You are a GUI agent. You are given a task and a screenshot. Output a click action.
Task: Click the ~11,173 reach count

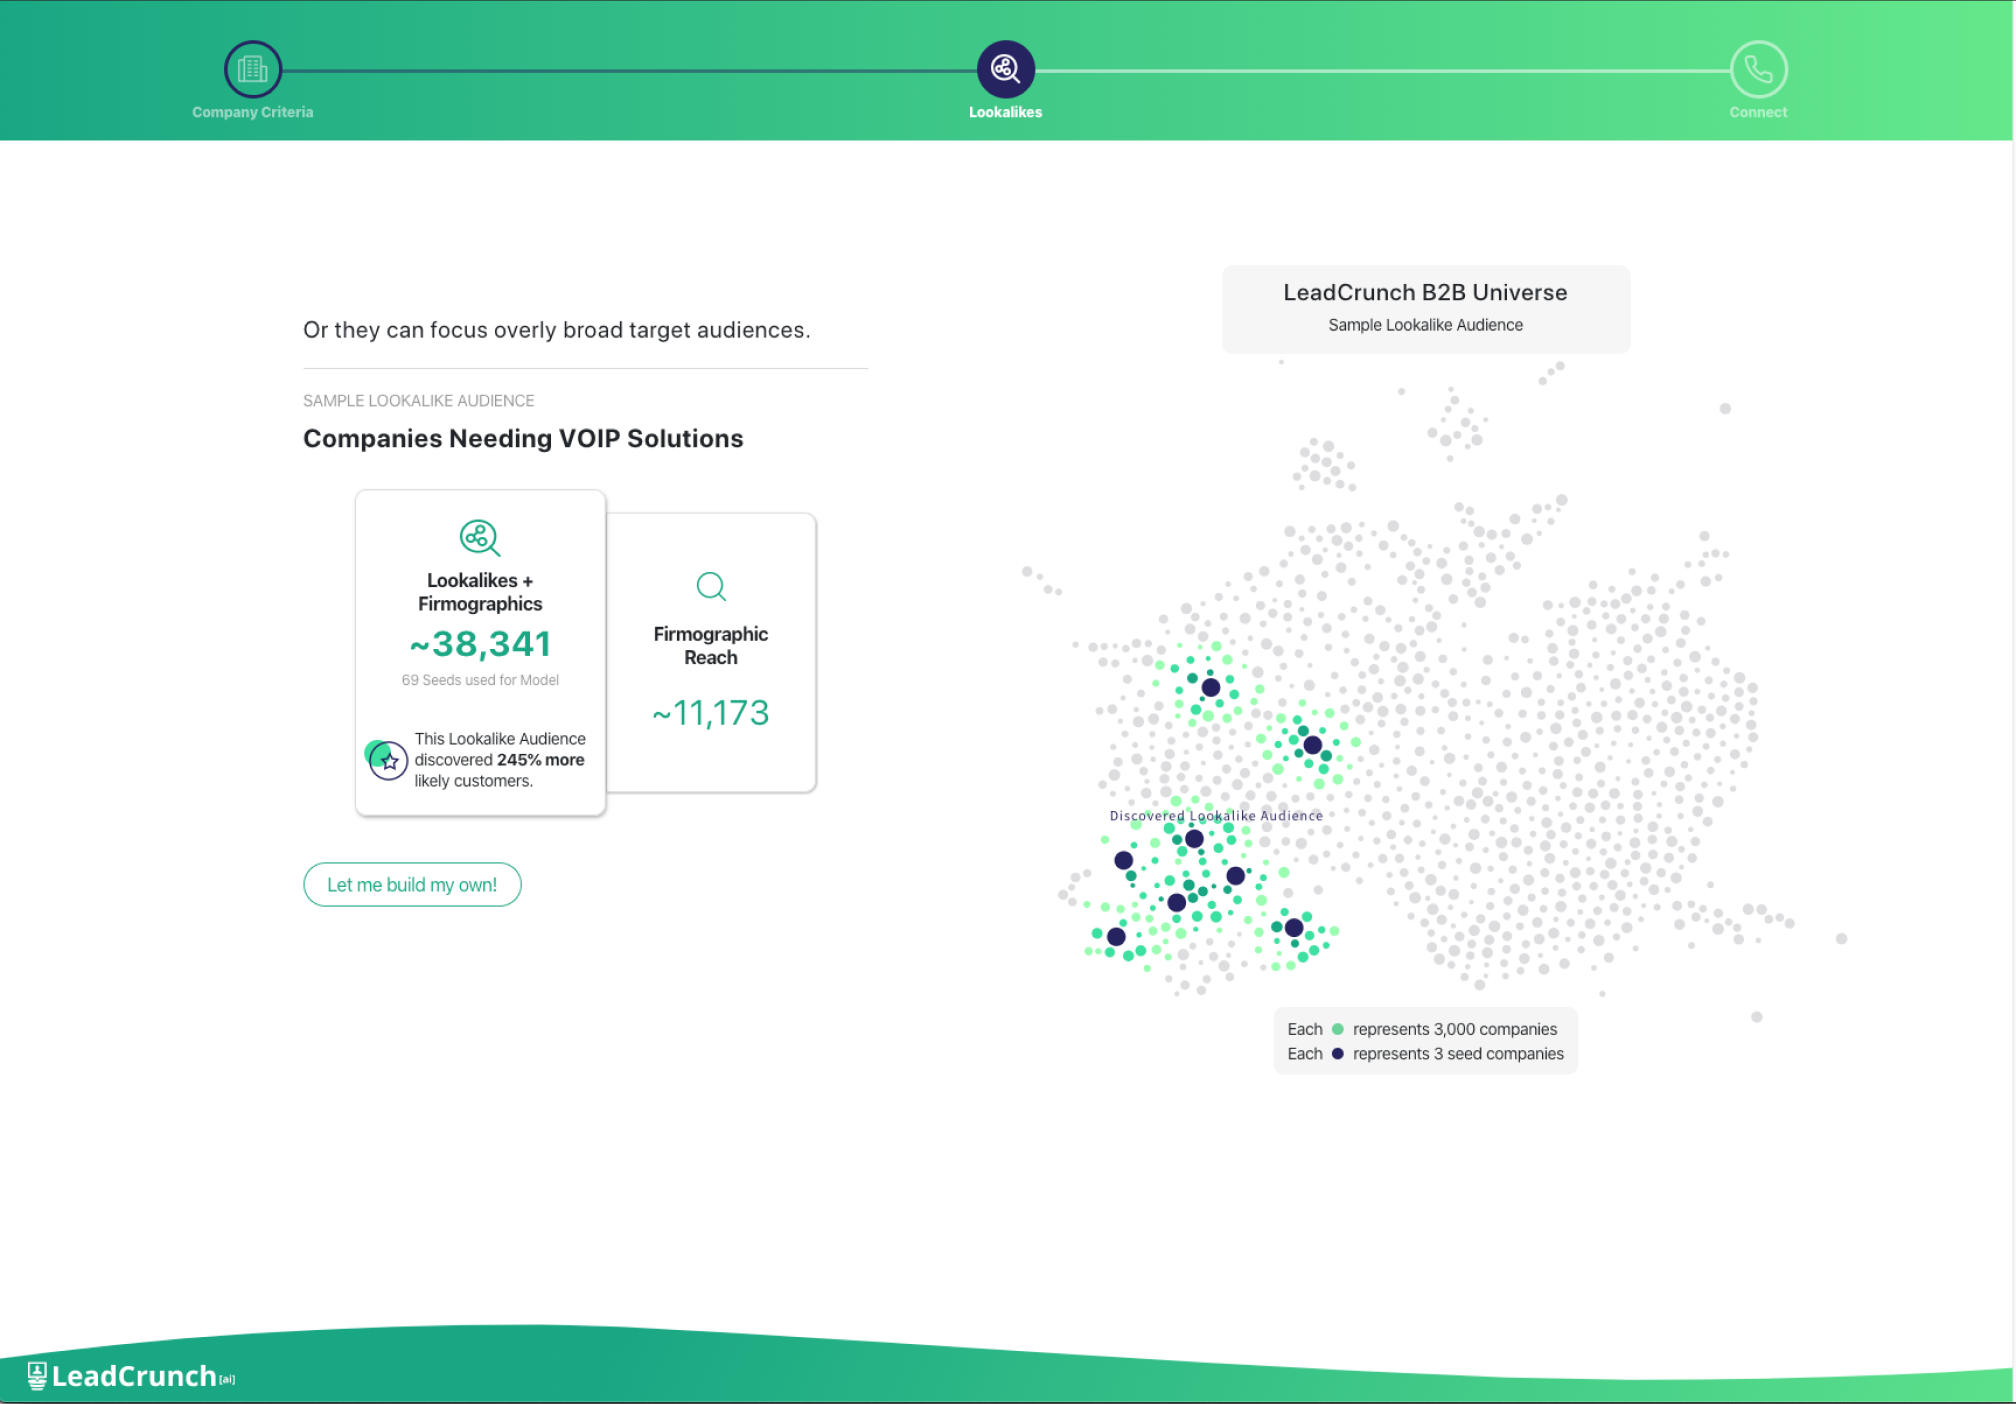(x=711, y=713)
